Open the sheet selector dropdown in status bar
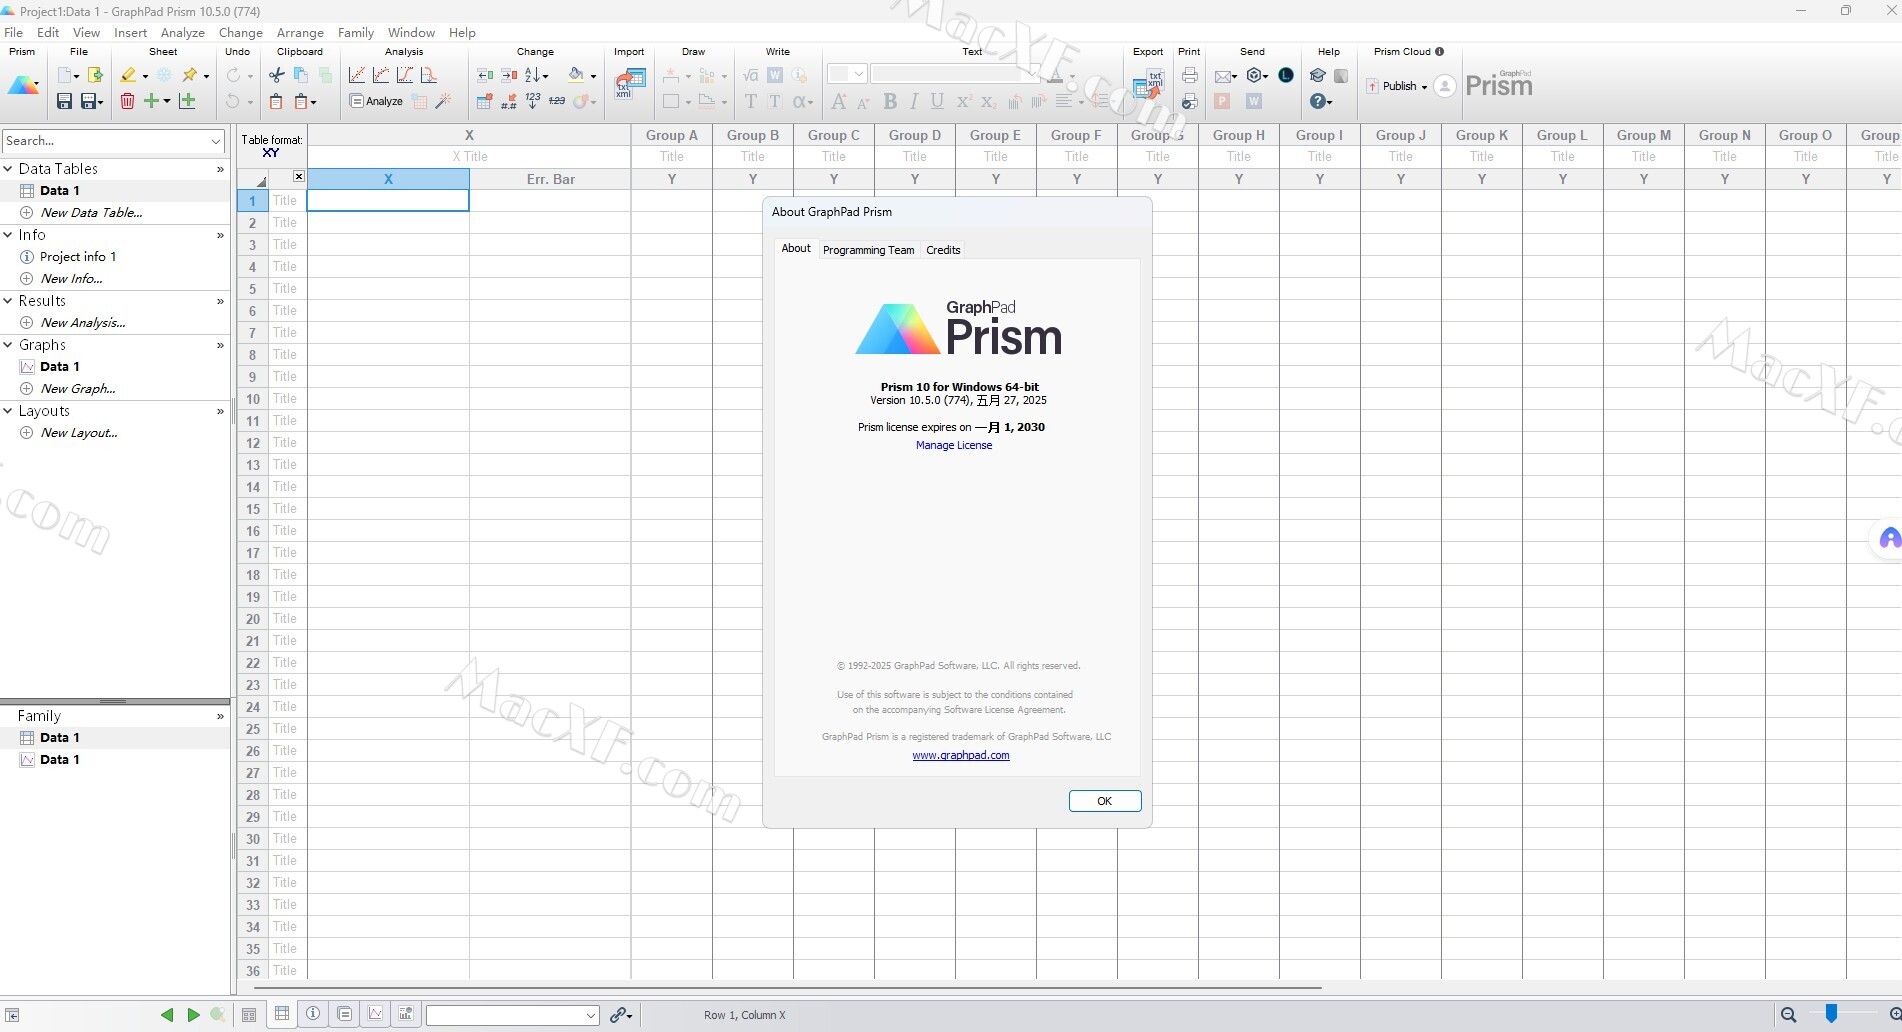Viewport: 1902px width, 1032px height. click(590, 1015)
